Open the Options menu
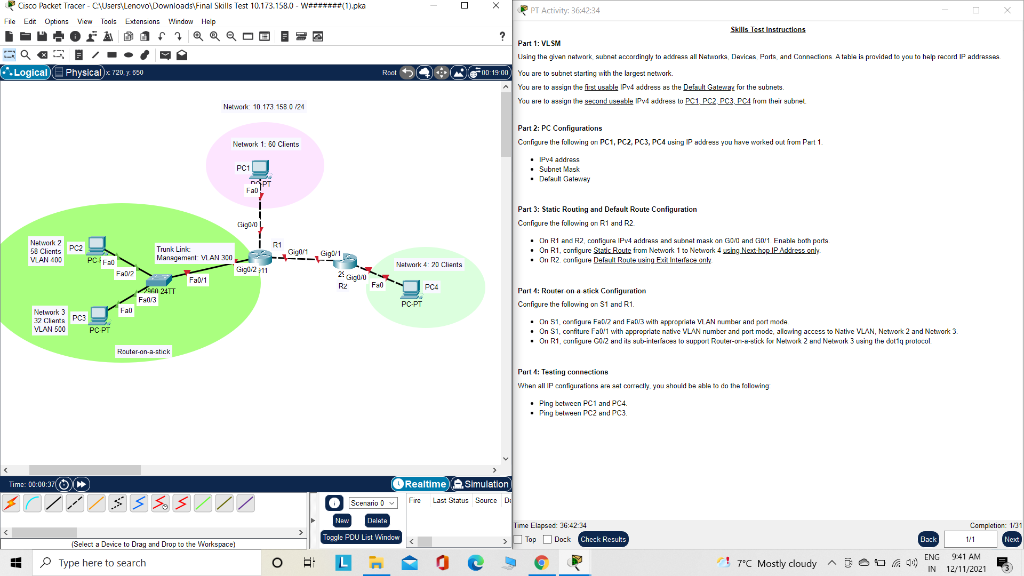This screenshot has height=576, width=1024. (56, 22)
